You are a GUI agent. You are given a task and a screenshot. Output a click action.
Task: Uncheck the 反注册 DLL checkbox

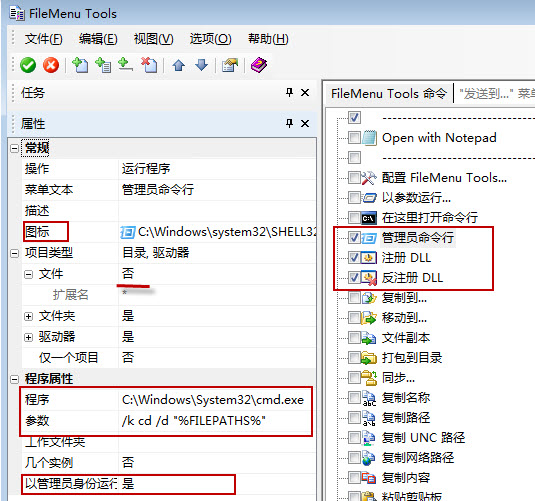(354, 277)
